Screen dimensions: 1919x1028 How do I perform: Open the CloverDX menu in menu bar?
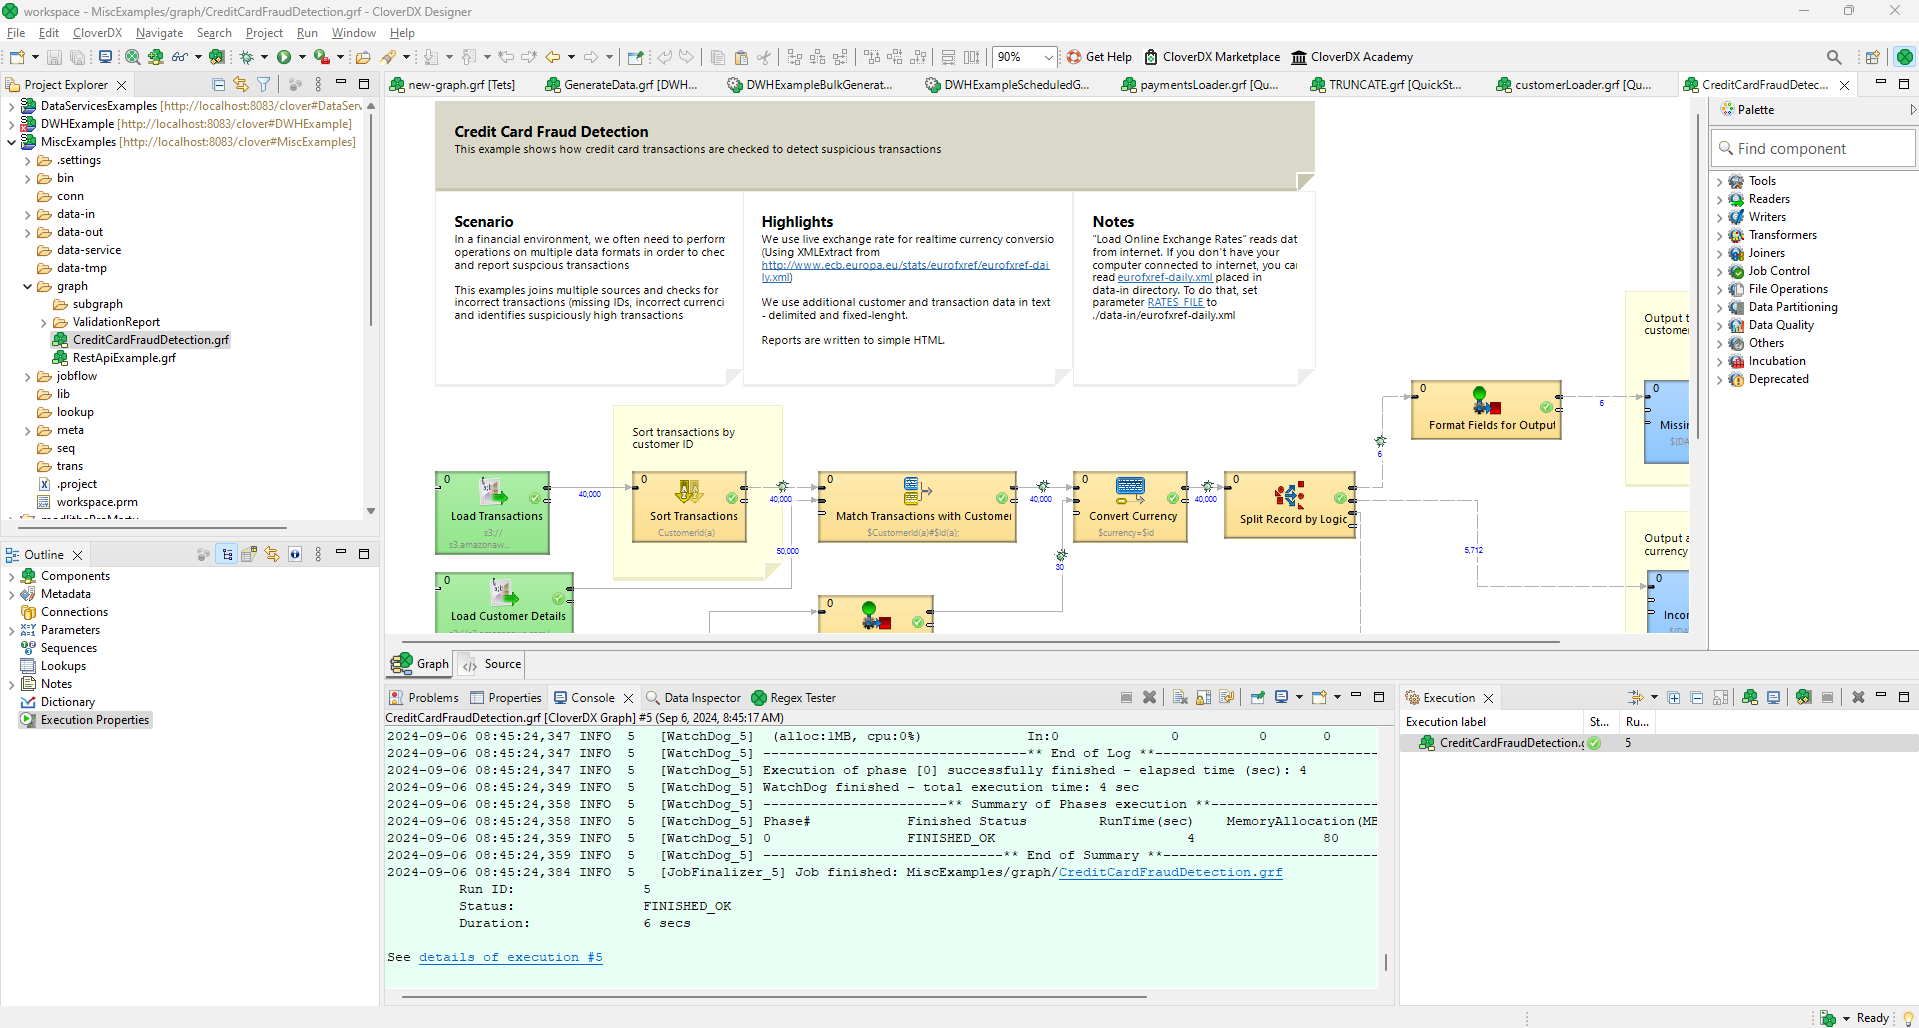(x=97, y=33)
